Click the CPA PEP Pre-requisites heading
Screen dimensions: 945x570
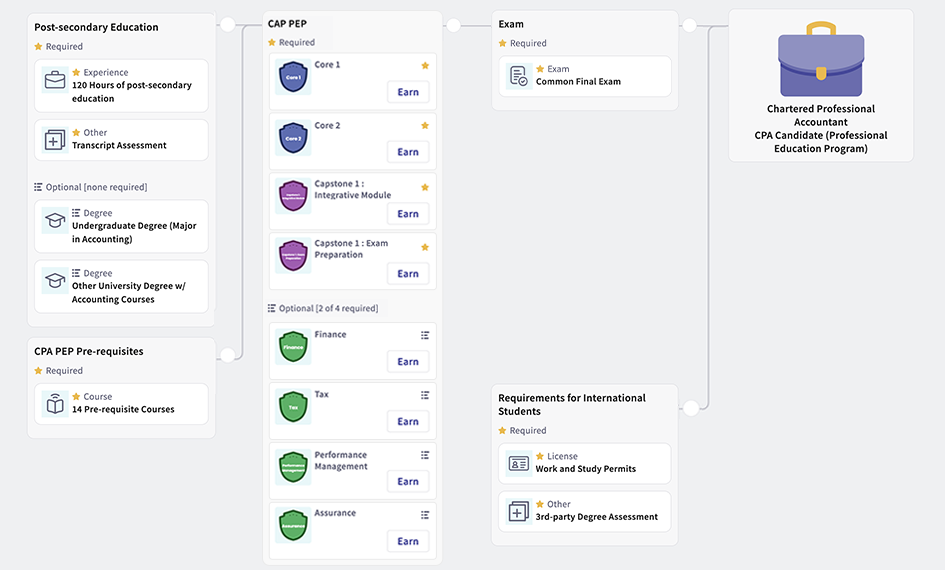(x=89, y=351)
